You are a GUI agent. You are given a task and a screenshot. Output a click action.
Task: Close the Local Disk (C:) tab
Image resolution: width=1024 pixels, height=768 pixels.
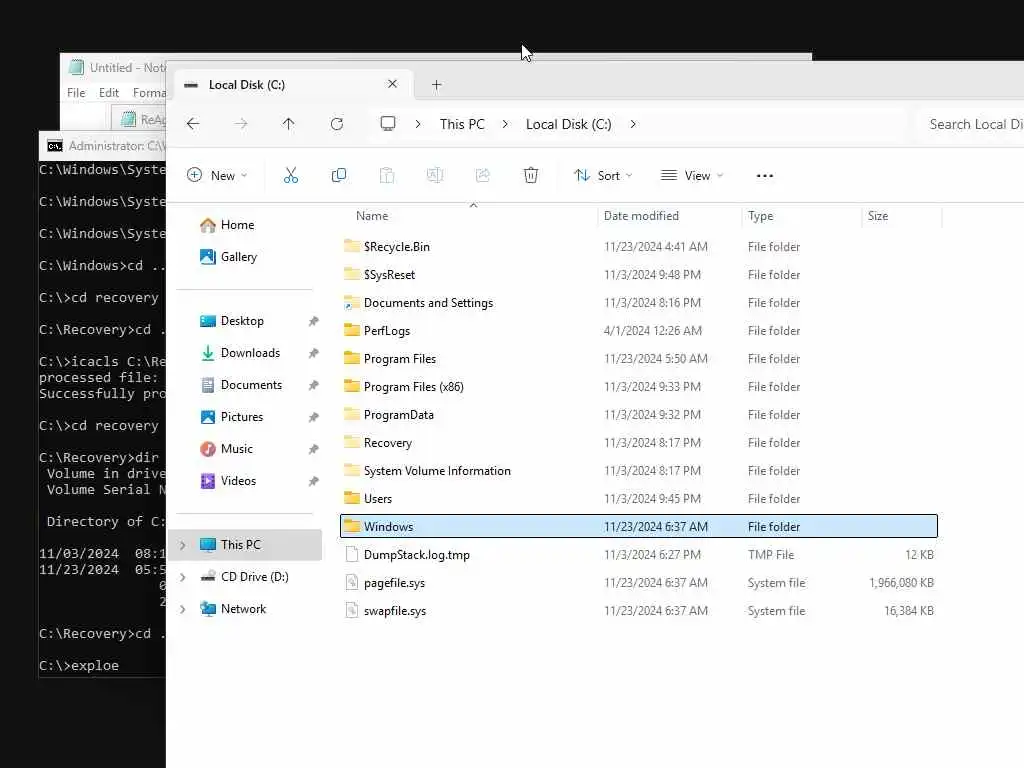(x=392, y=84)
